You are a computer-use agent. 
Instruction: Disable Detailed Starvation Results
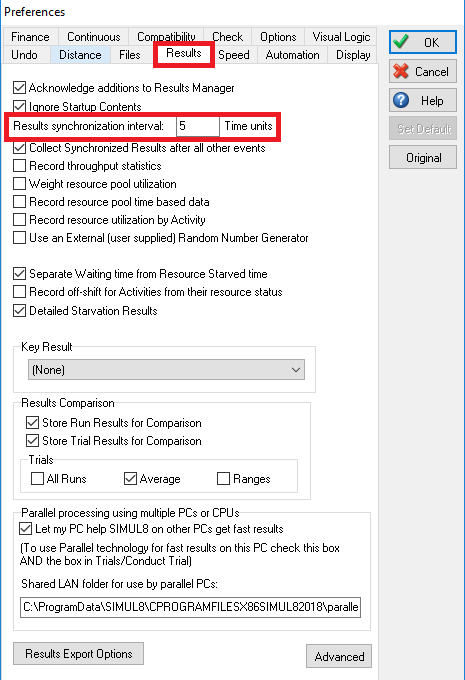point(20,311)
